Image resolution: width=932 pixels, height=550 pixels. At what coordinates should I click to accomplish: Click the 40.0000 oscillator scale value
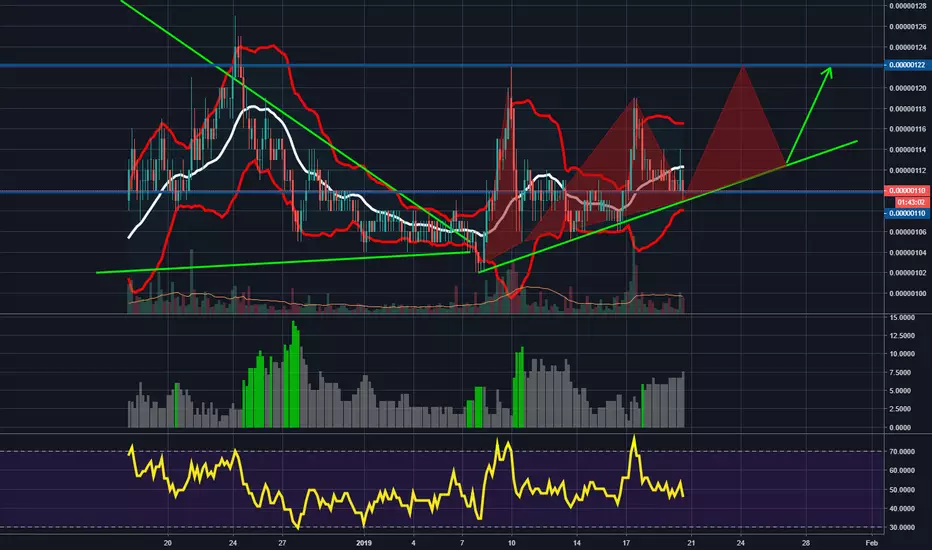(902, 509)
